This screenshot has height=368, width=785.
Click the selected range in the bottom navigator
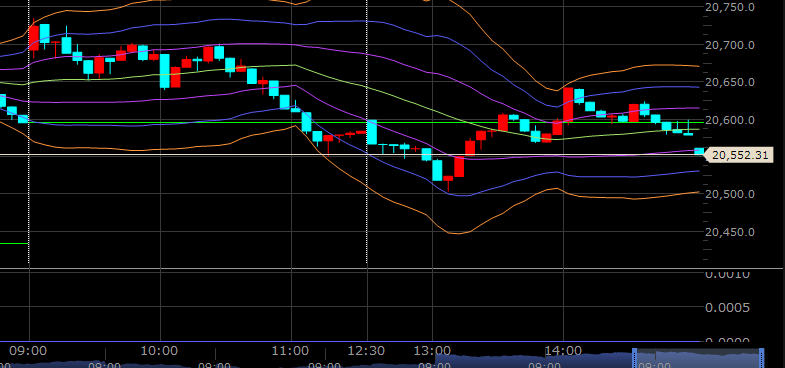click(x=698, y=358)
